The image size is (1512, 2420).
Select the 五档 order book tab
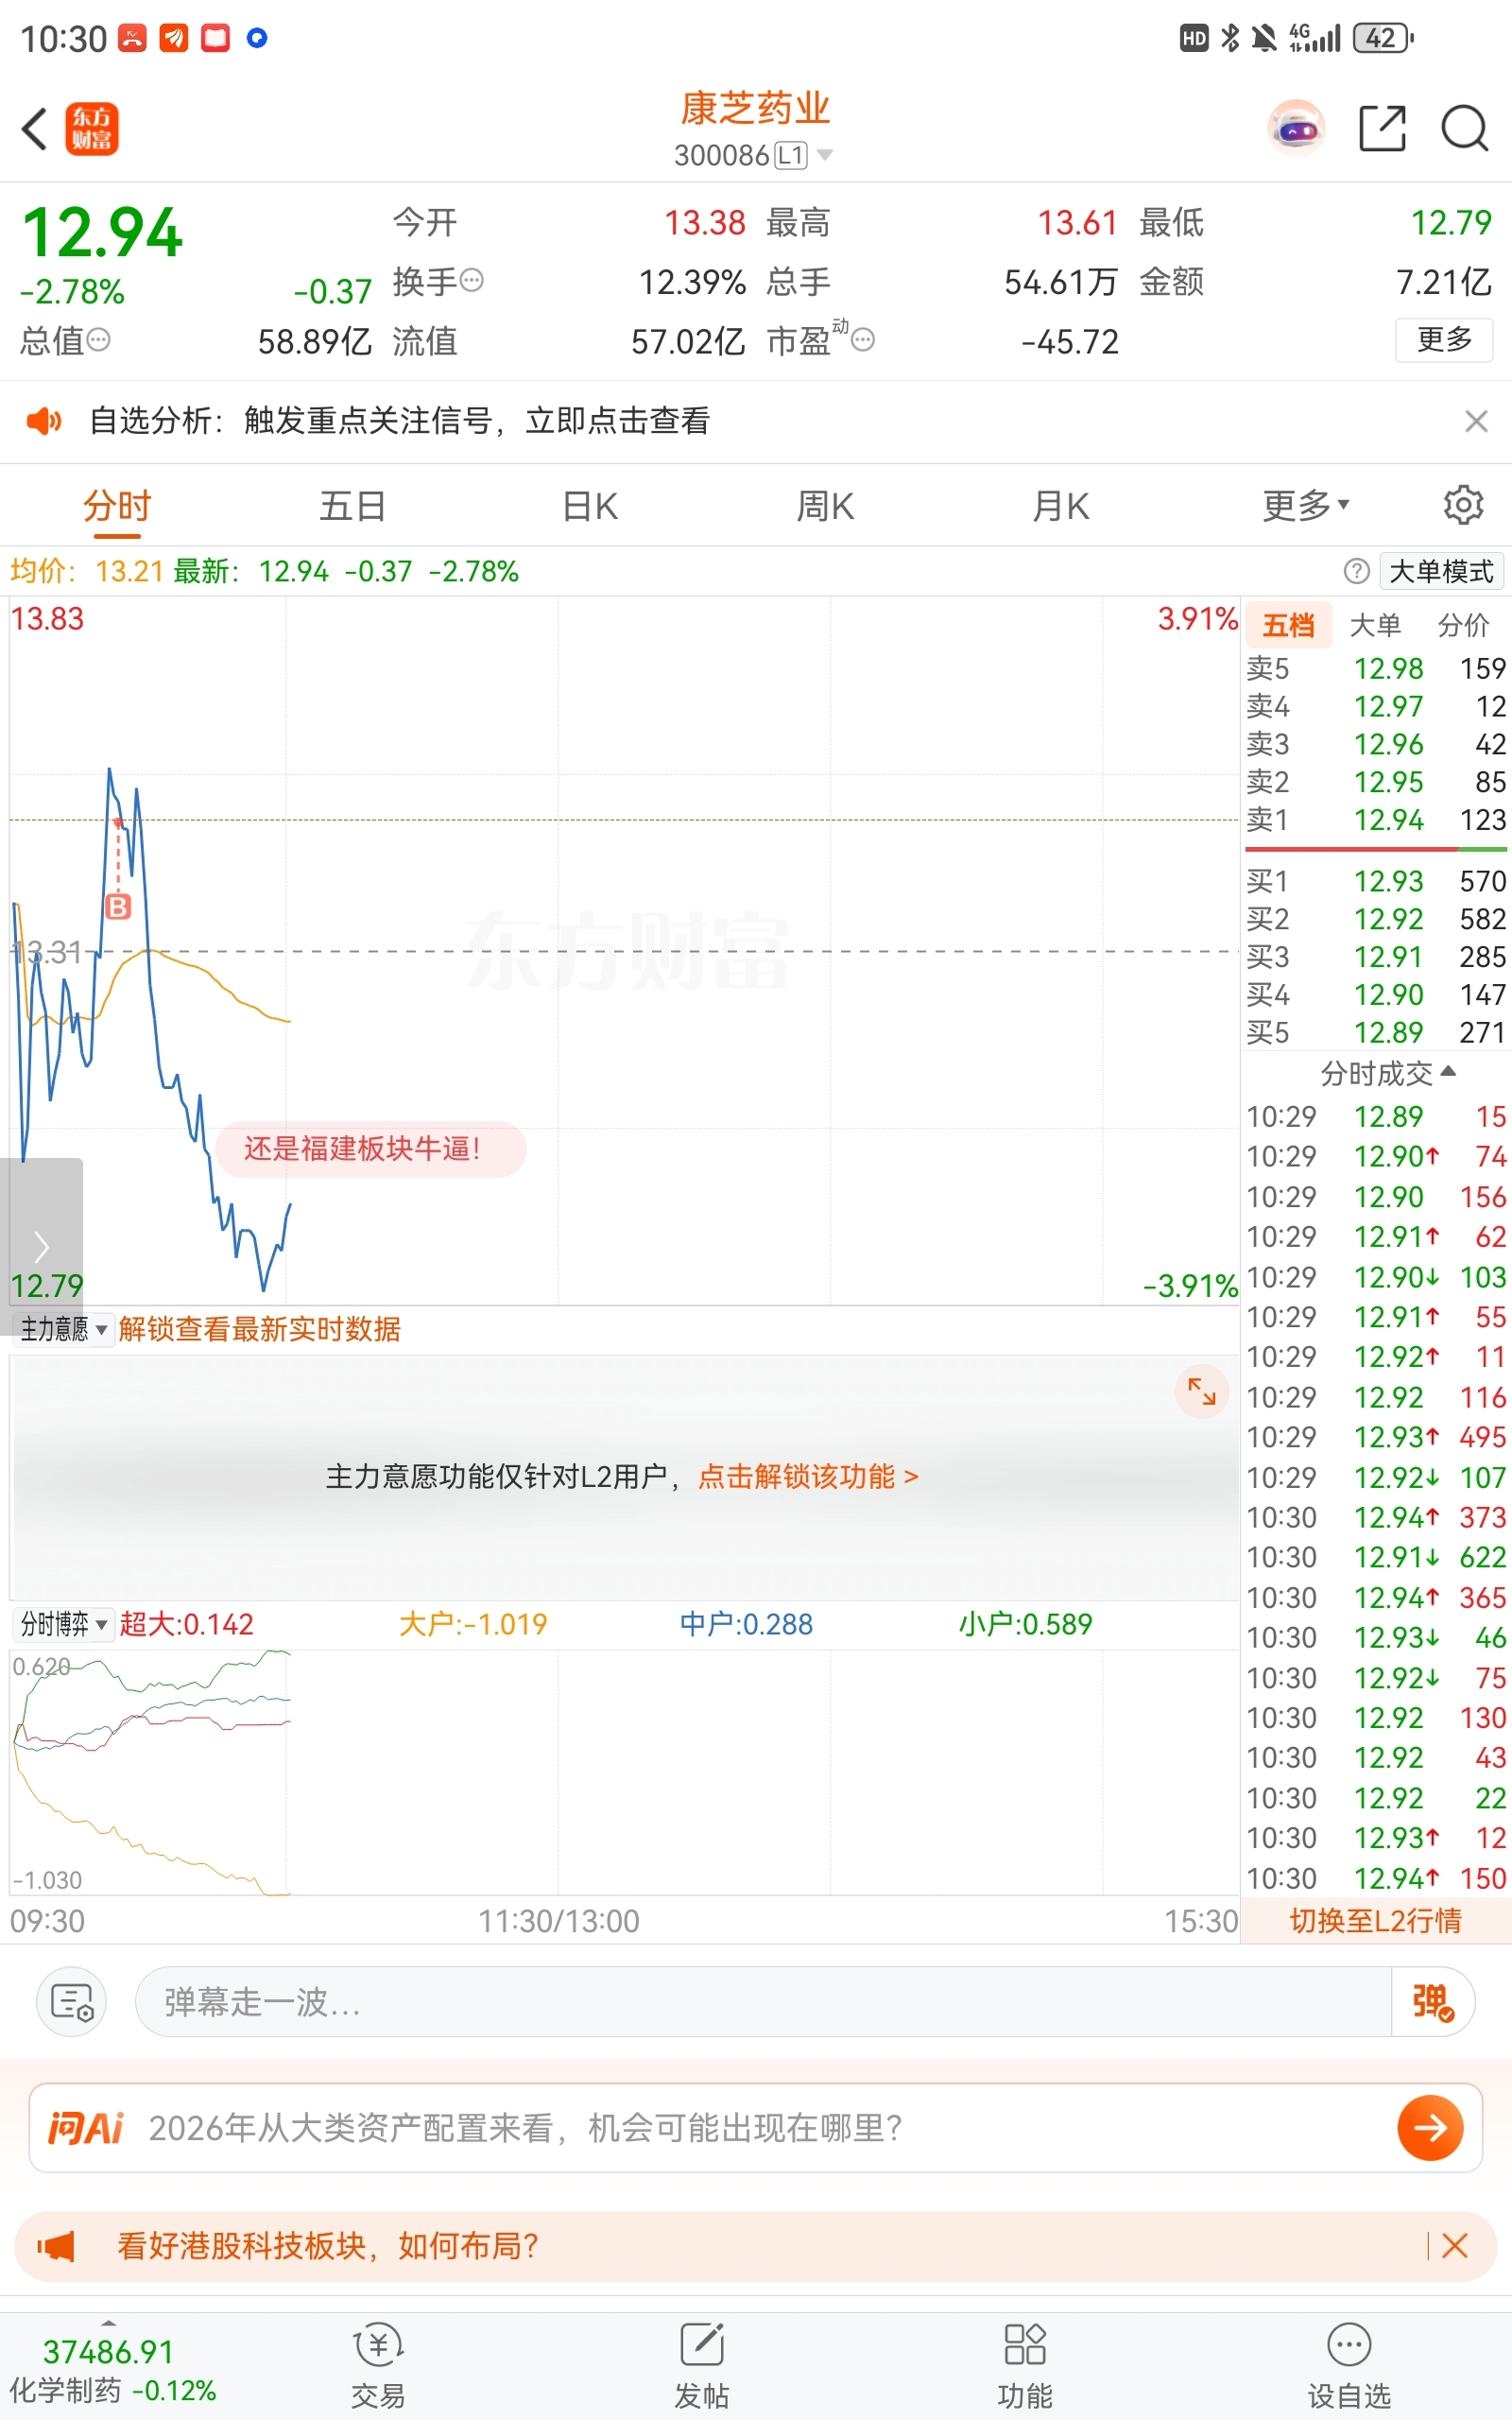[x=1288, y=625]
